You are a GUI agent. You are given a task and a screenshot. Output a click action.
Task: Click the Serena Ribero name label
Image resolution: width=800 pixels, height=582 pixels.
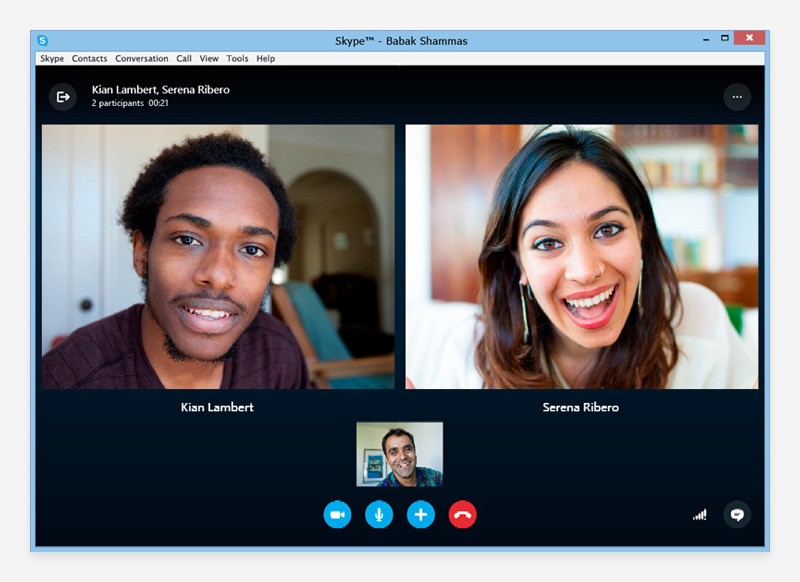(581, 407)
